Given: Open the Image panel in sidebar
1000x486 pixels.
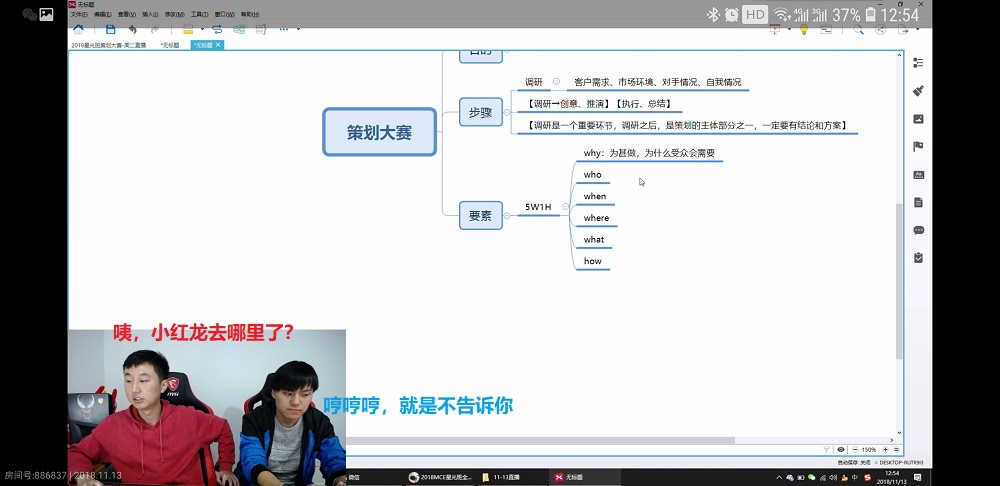Looking at the screenshot, I should [x=918, y=119].
